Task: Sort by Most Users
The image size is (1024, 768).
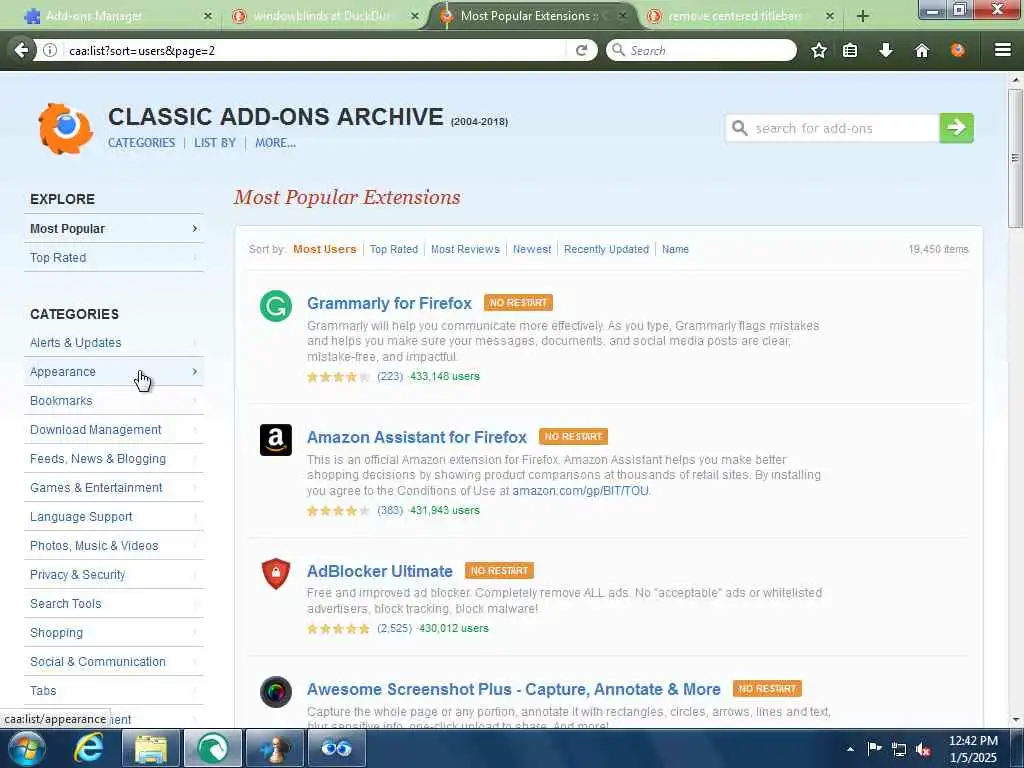Action: 325,249
